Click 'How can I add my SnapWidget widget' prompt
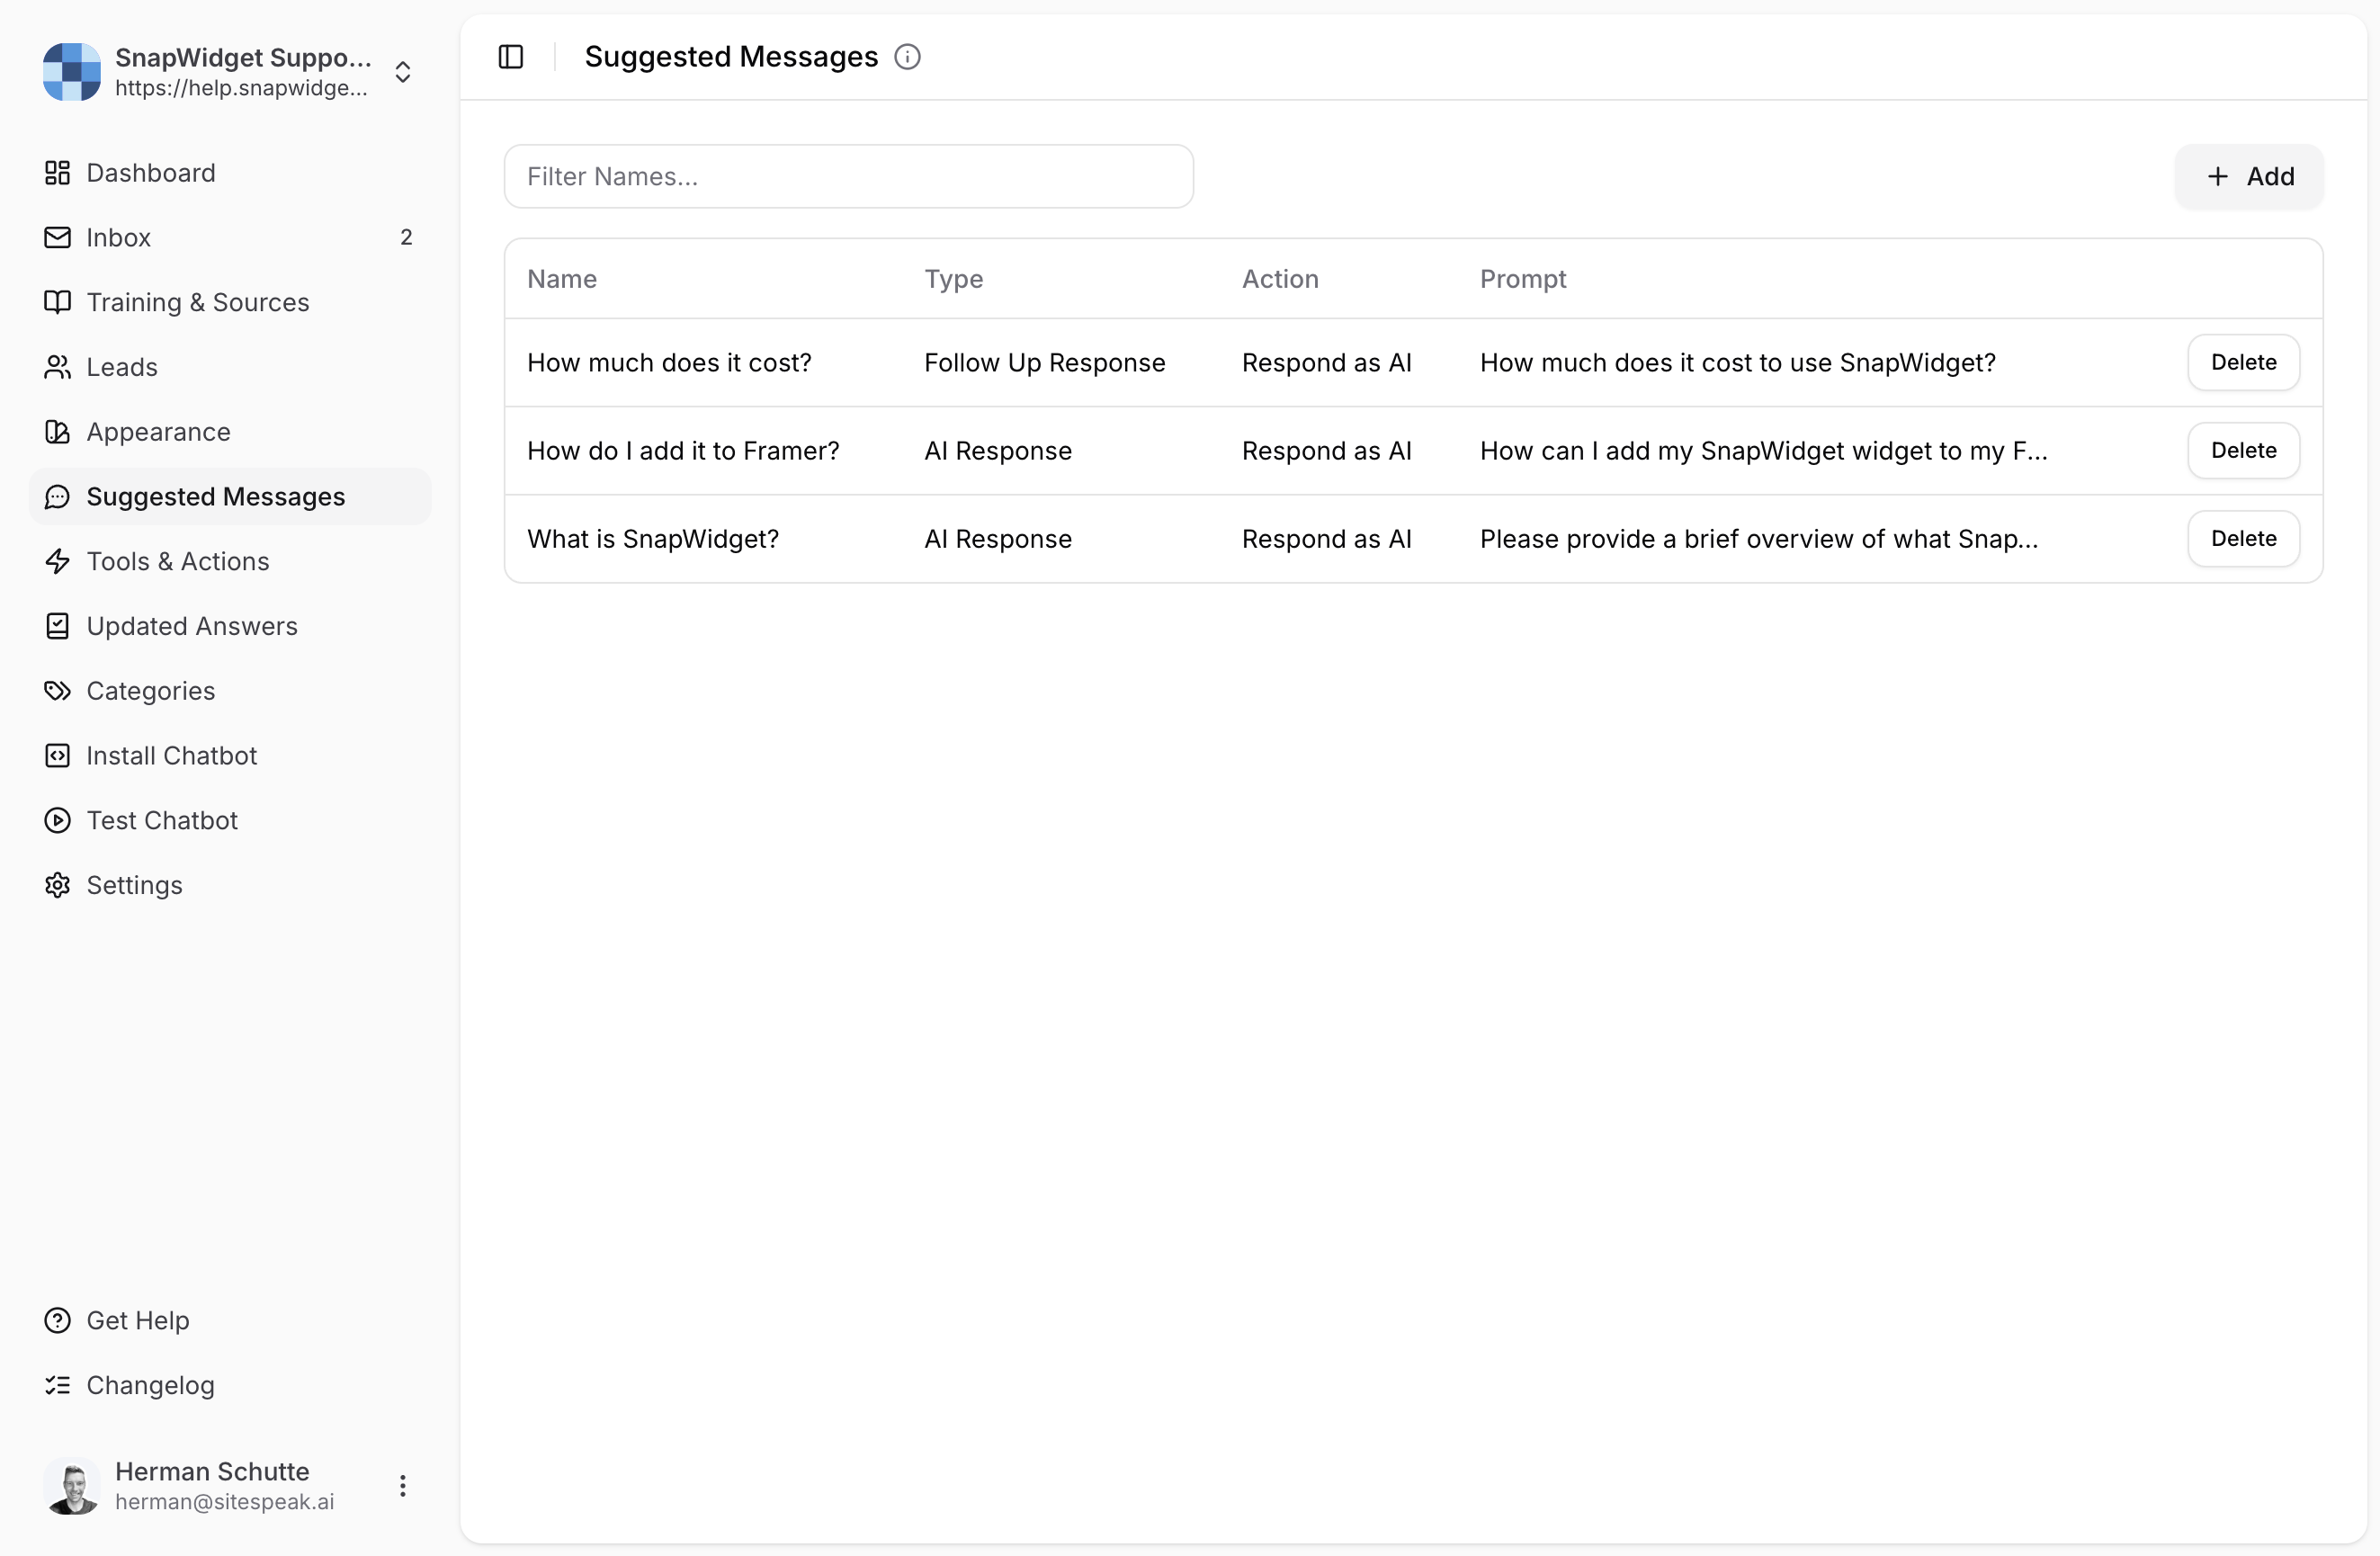 pyautogui.click(x=1764, y=451)
